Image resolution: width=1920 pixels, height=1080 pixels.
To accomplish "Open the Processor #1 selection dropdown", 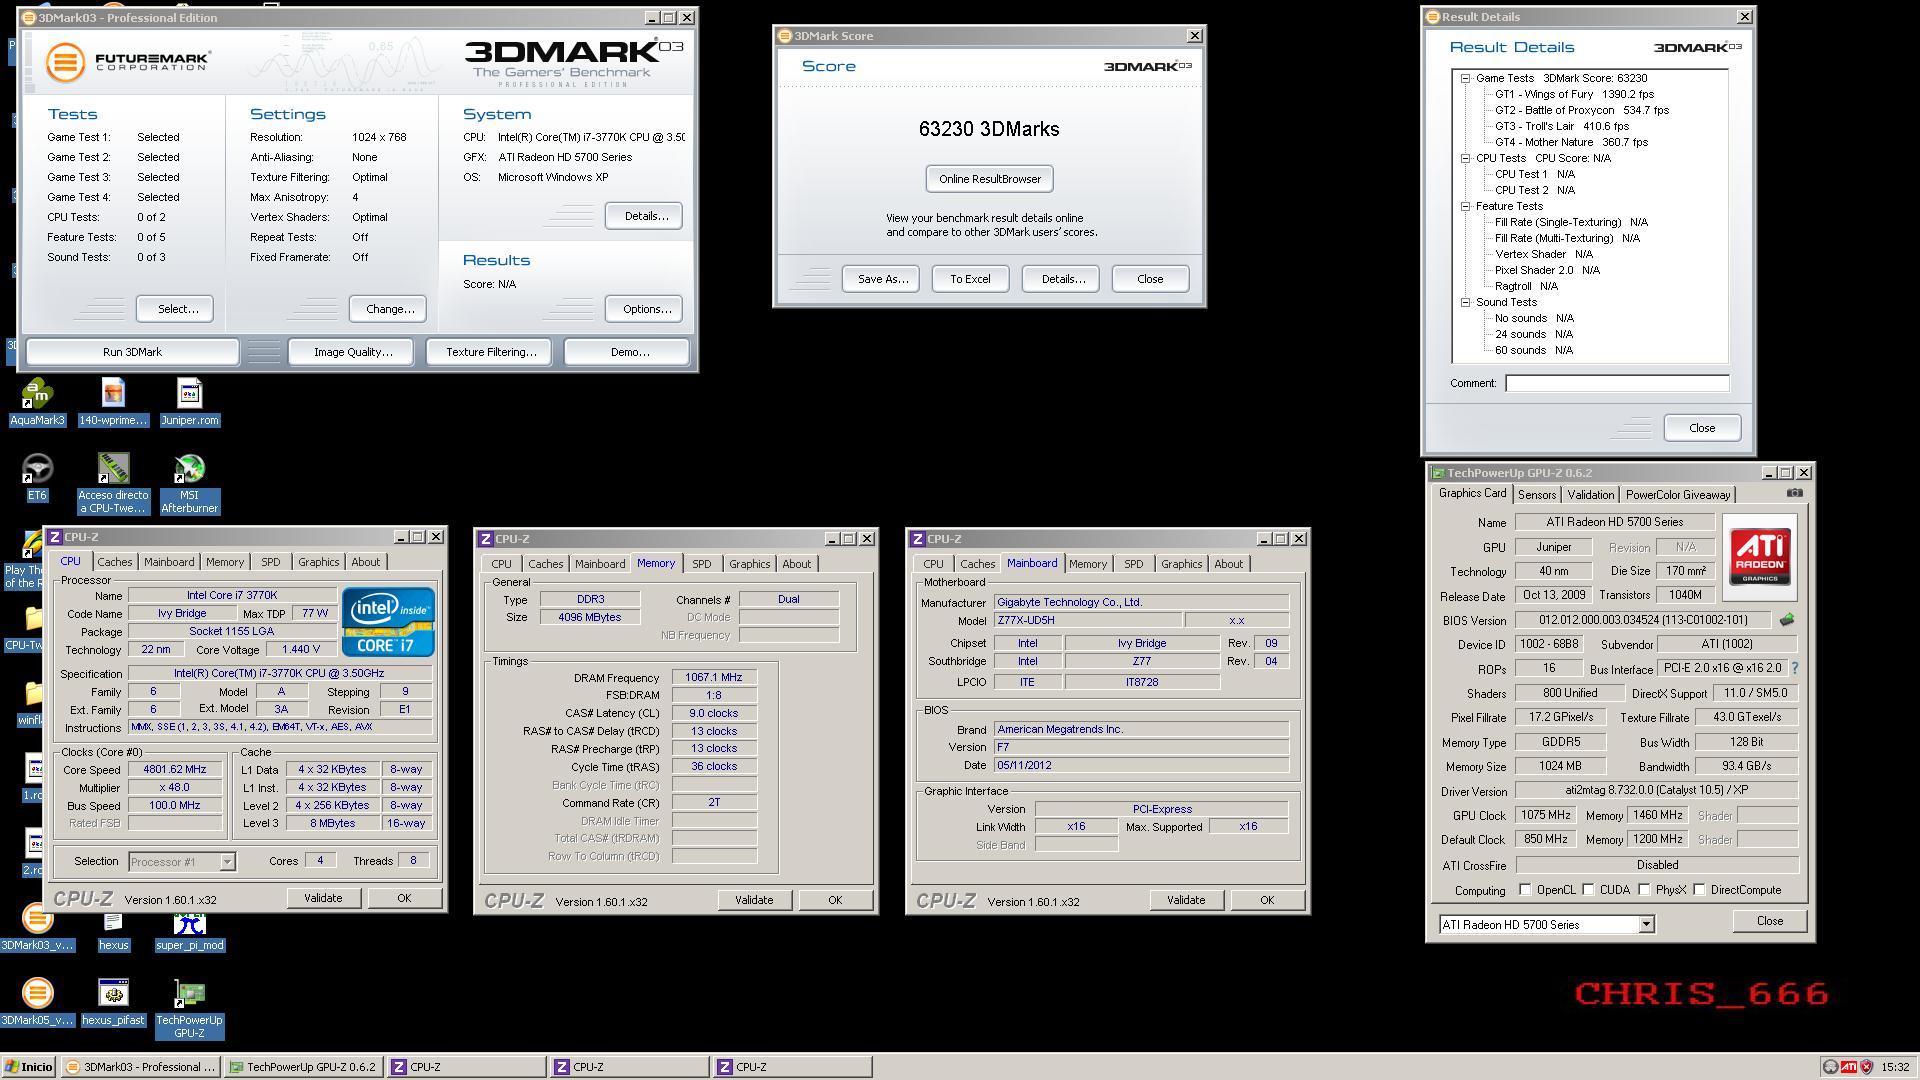I will (x=227, y=861).
